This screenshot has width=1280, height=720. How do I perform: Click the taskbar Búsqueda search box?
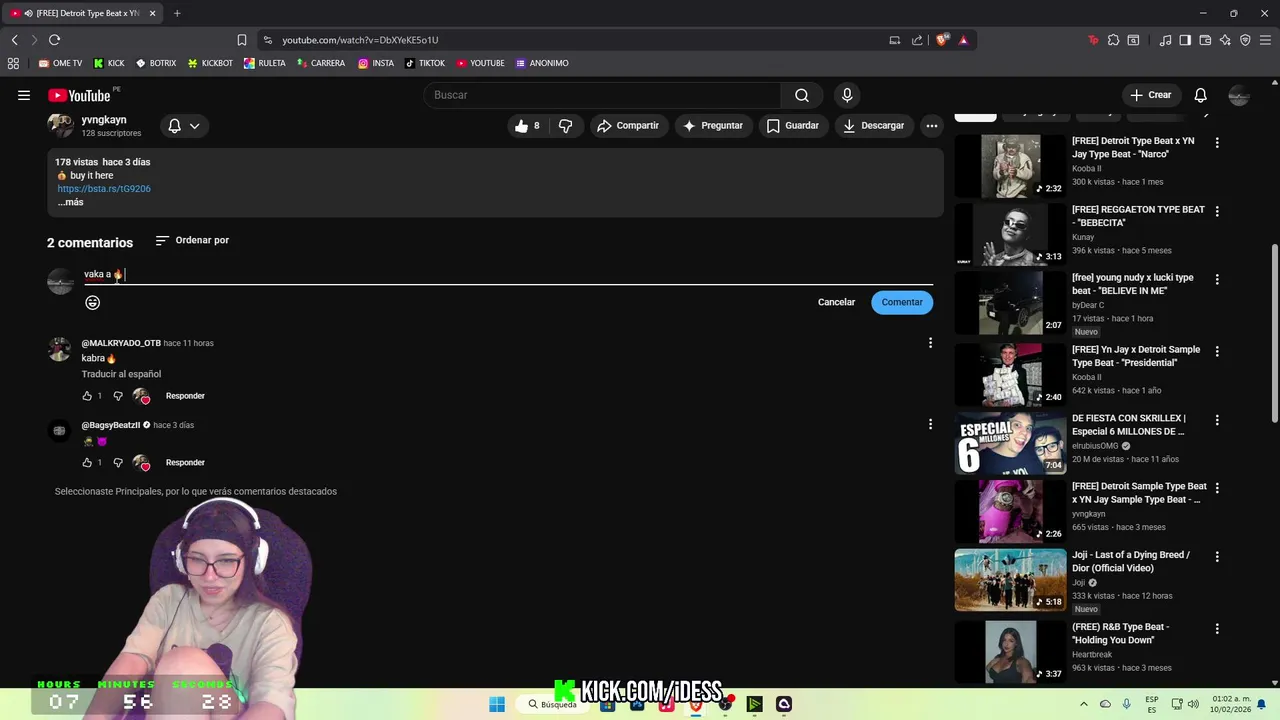coord(553,704)
